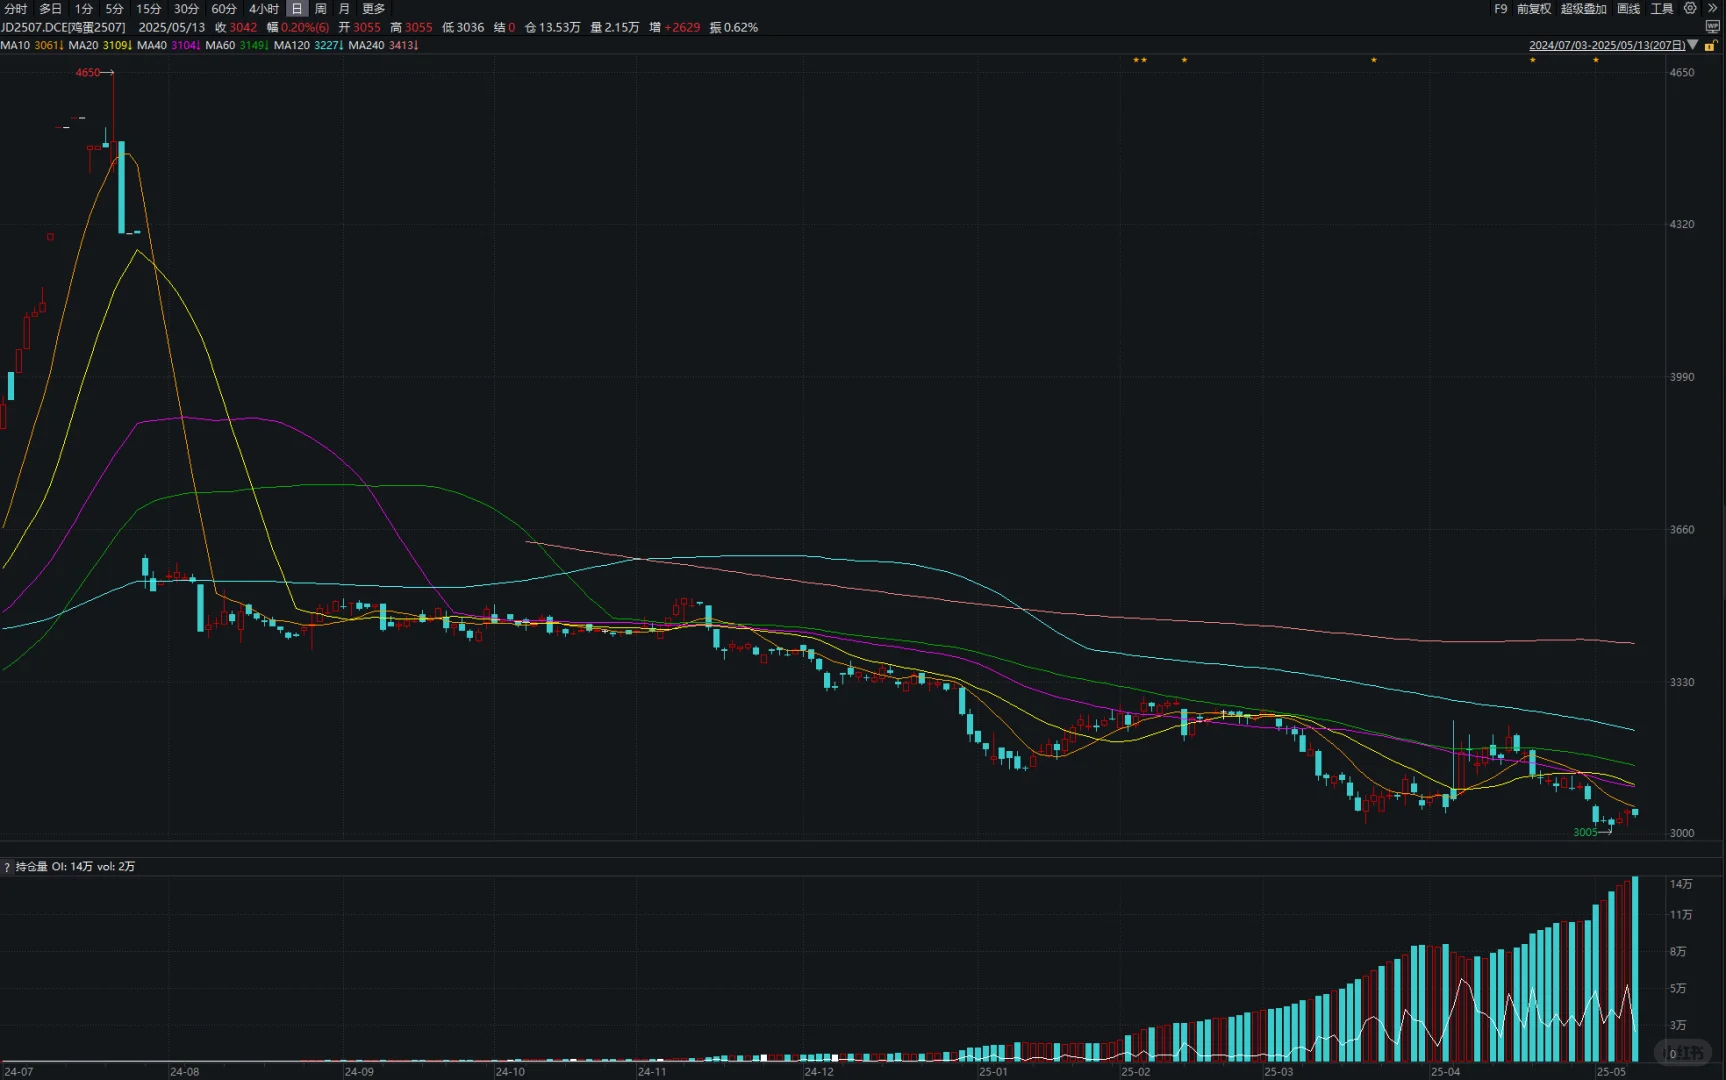Screen dimensions: 1726x1080
Task: Click the tallest final open-interest bar
Action: (1635, 969)
